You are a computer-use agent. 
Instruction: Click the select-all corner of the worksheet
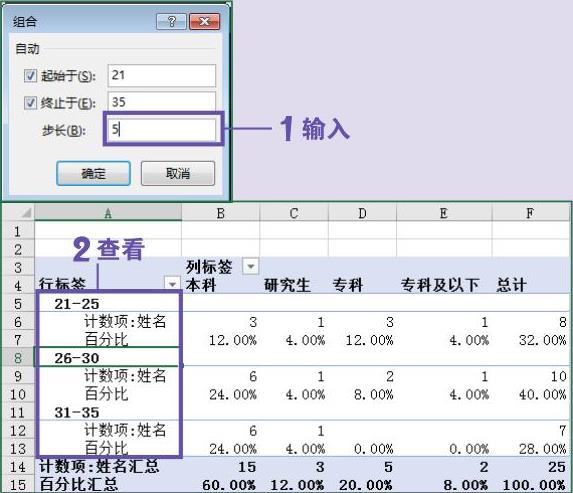(x=18, y=213)
